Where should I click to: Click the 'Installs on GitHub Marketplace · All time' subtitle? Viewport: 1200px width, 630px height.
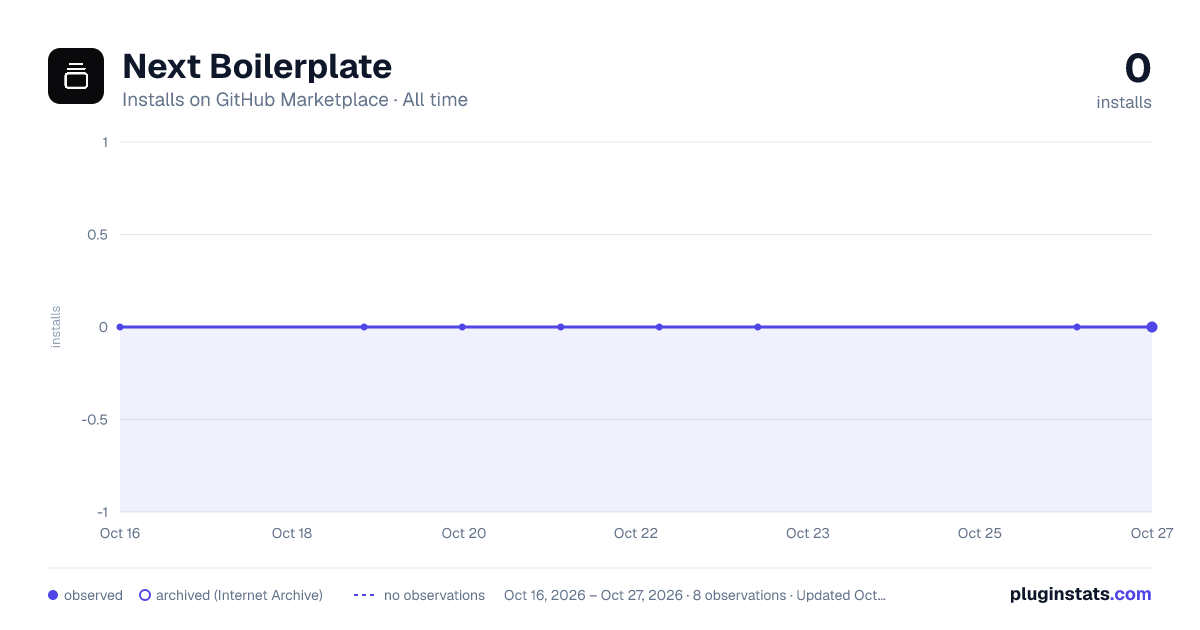coord(295,100)
